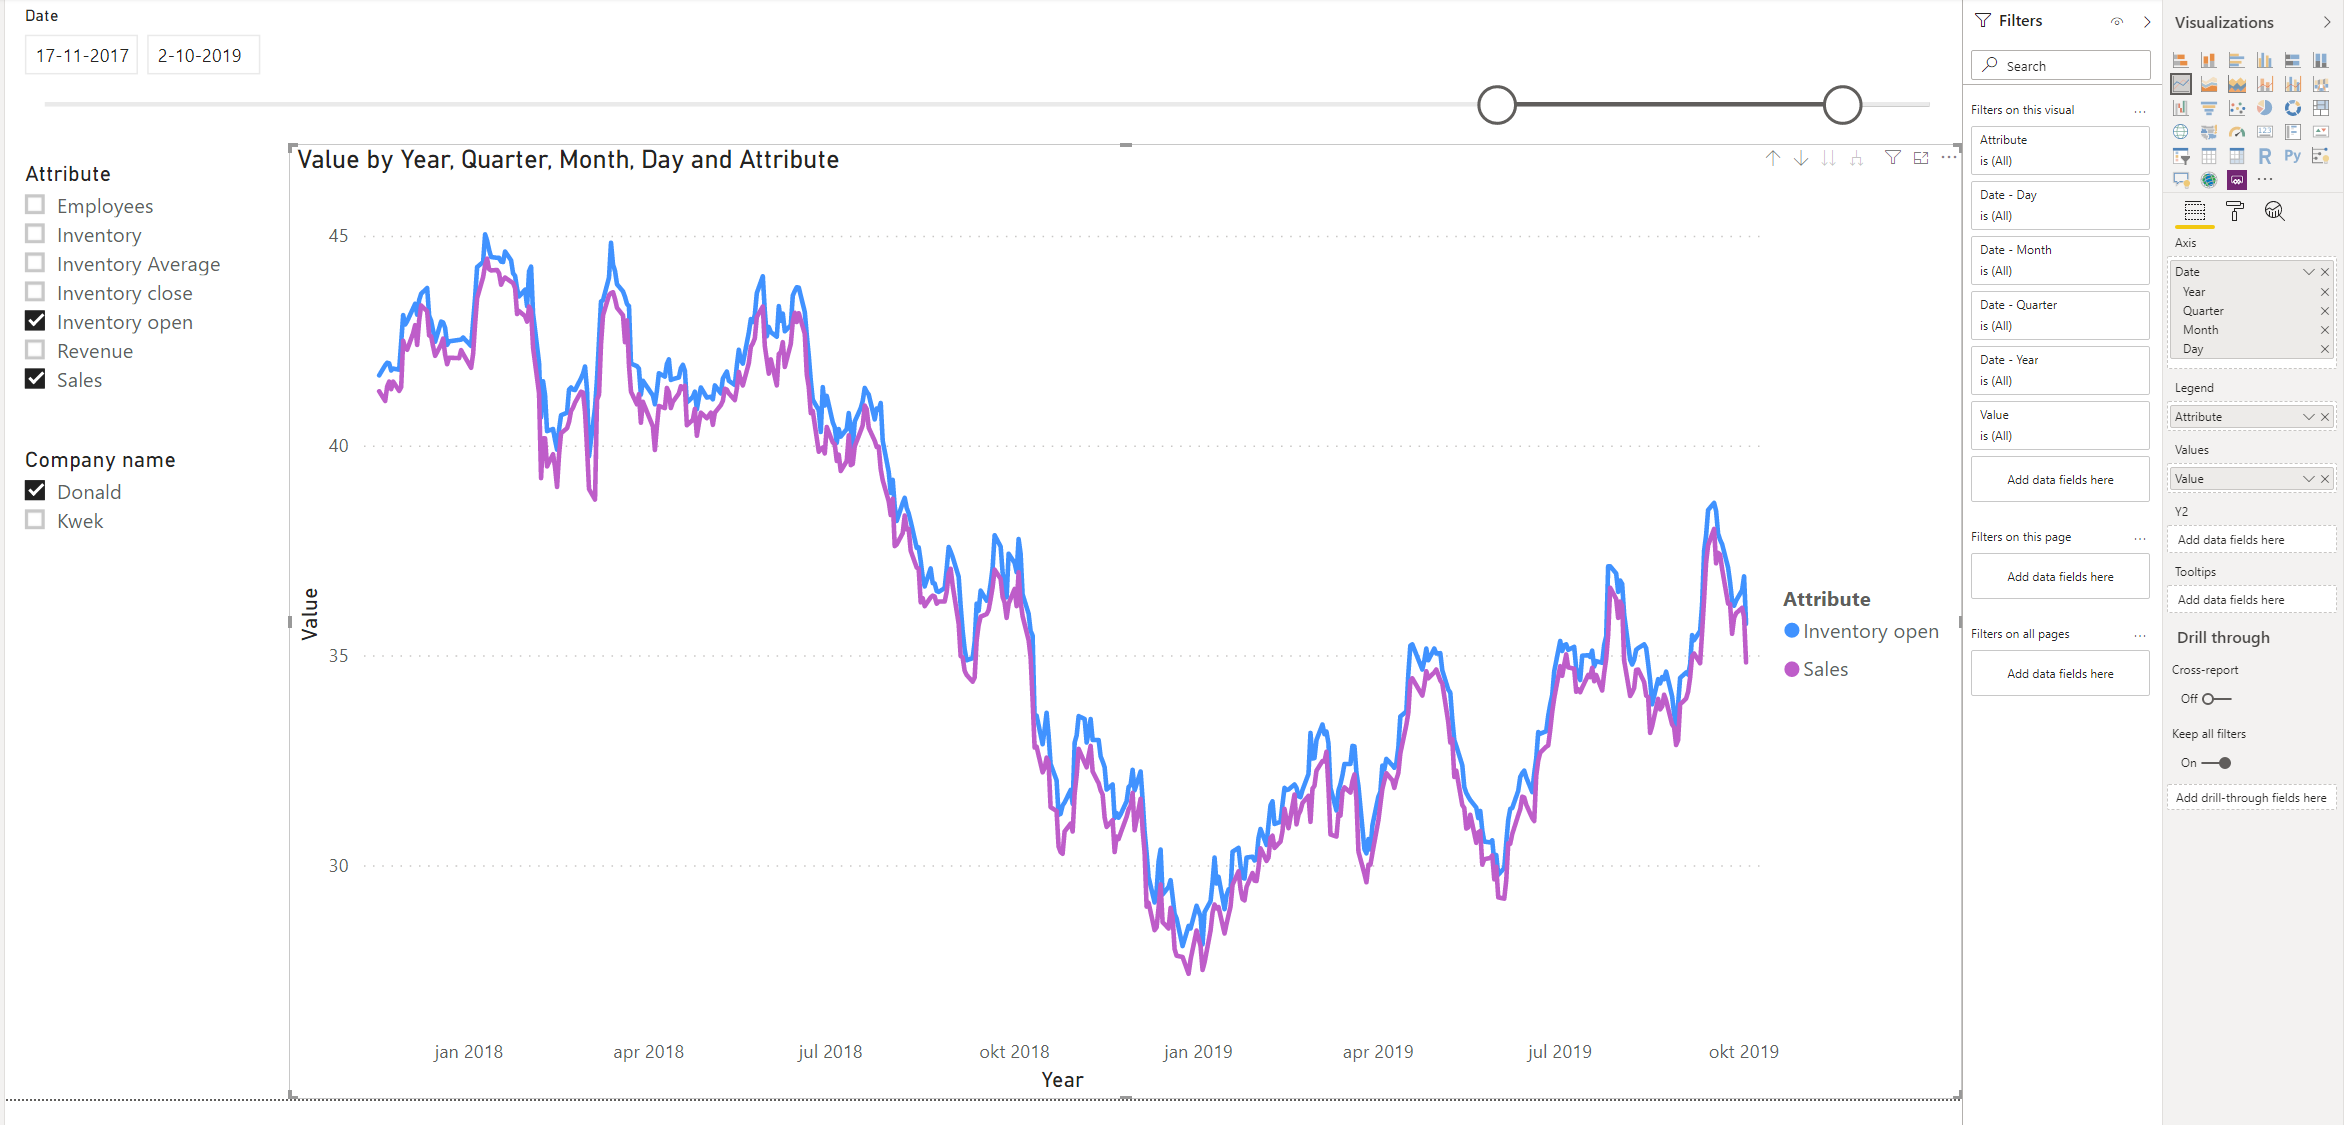2344x1125 pixels.
Task: Open chart's More options ellipsis
Action: 1949,157
